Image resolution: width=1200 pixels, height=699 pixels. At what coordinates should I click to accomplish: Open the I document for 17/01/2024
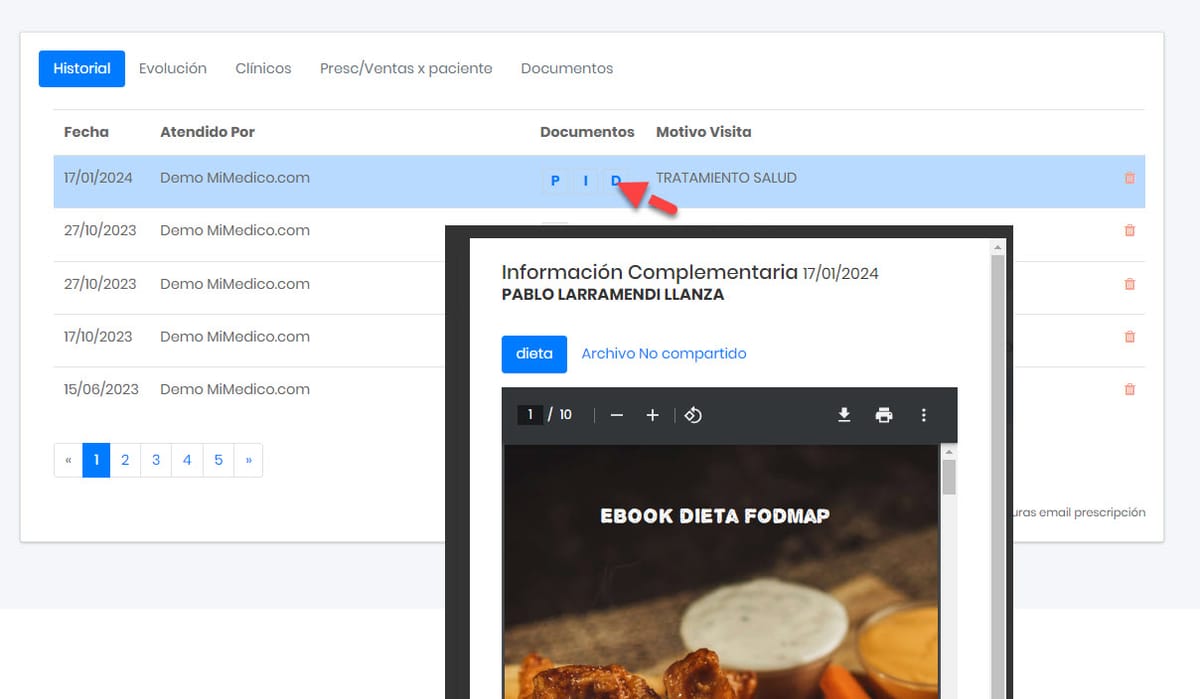[x=585, y=181]
